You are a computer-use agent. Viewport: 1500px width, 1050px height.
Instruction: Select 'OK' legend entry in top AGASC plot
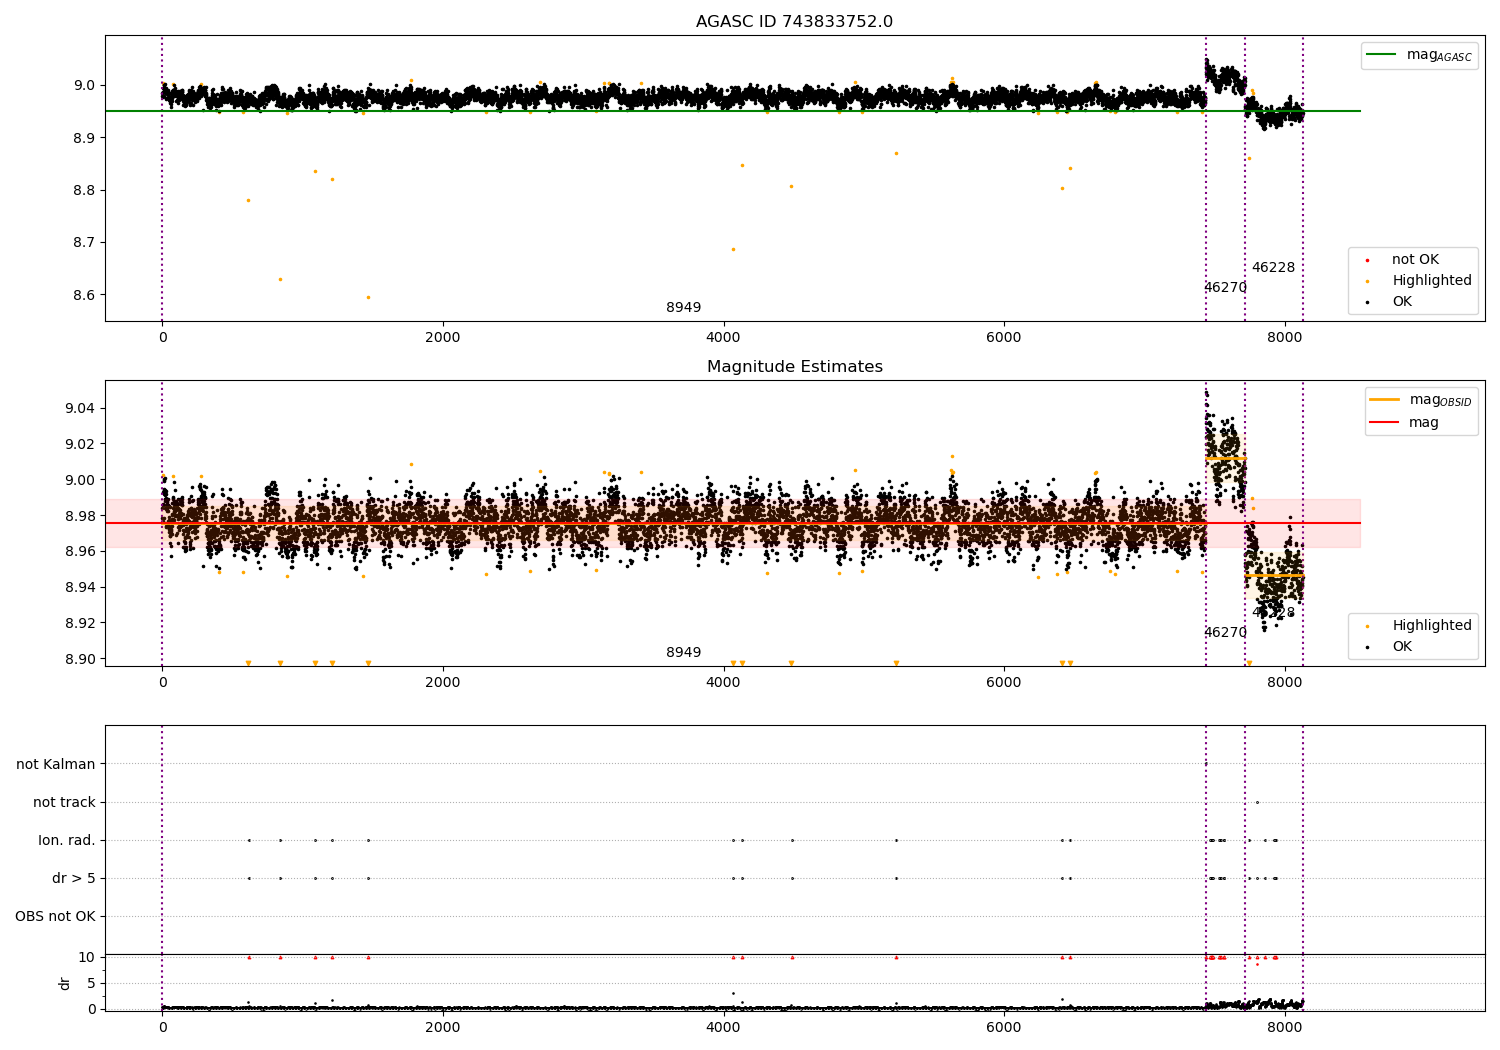tap(1402, 302)
